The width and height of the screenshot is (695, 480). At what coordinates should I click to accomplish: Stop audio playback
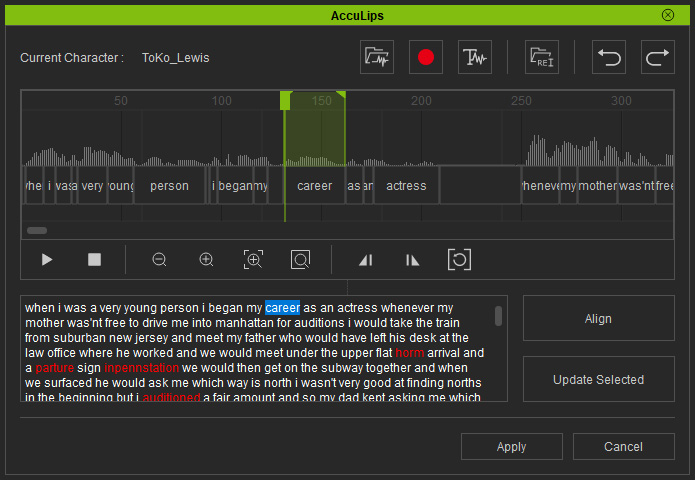[x=94, y=259]
